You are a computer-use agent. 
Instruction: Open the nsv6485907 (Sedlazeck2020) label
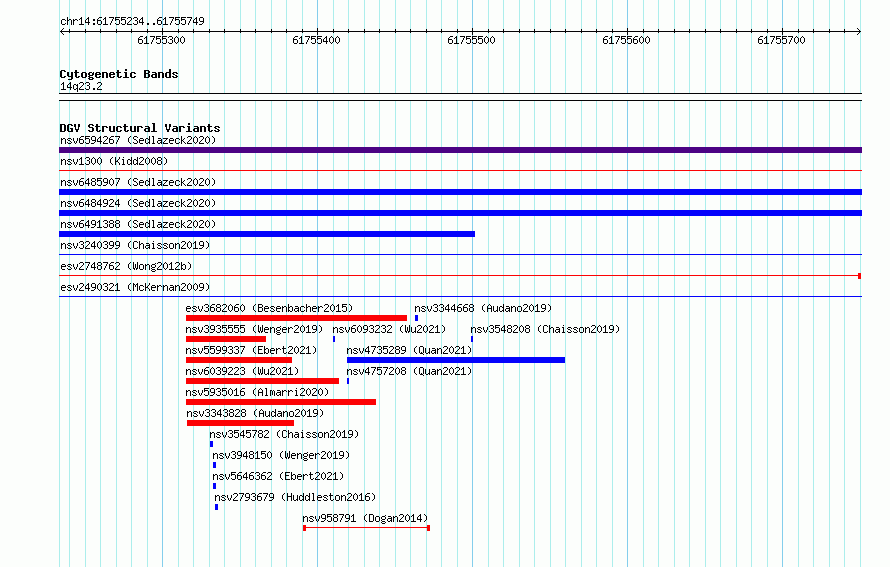coord(138,182)
